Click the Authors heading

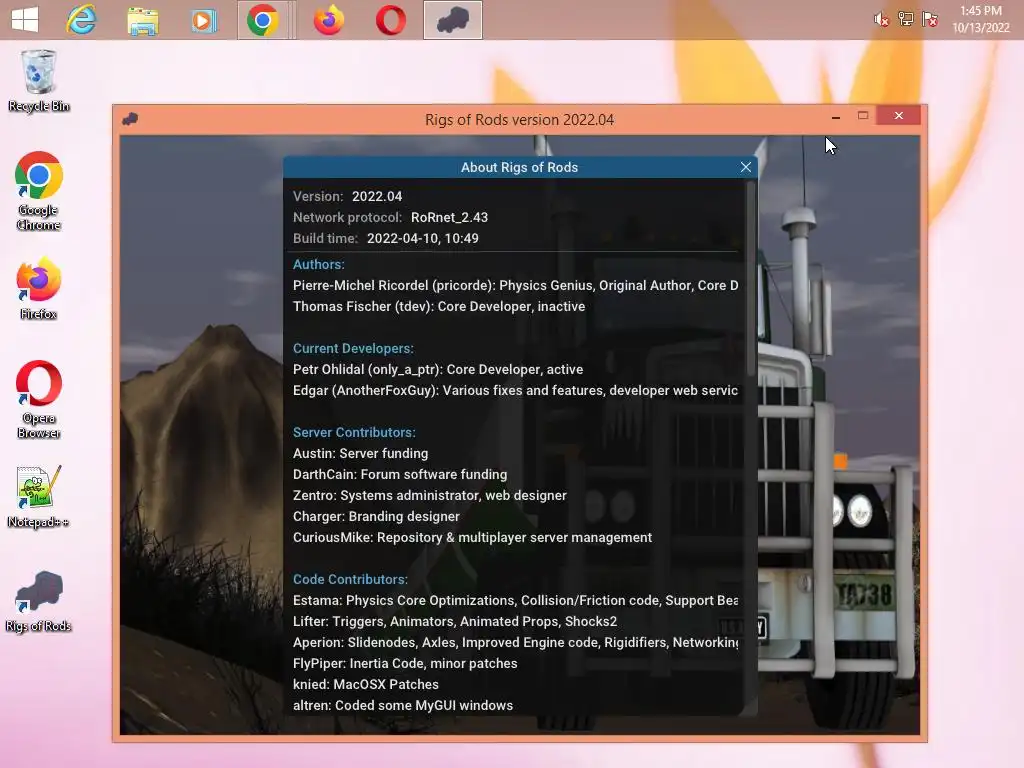(x=319, y=264)
